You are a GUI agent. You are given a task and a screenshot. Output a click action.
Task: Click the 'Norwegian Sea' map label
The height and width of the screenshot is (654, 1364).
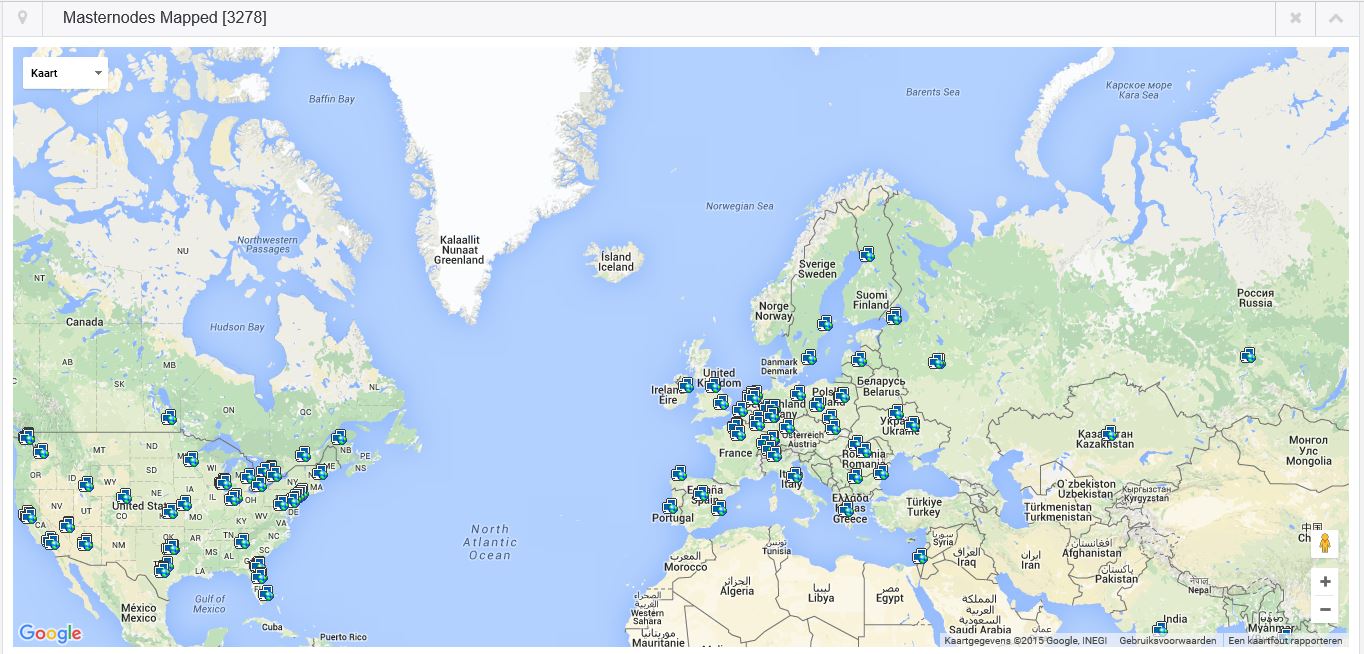click(x=740, y=206)
